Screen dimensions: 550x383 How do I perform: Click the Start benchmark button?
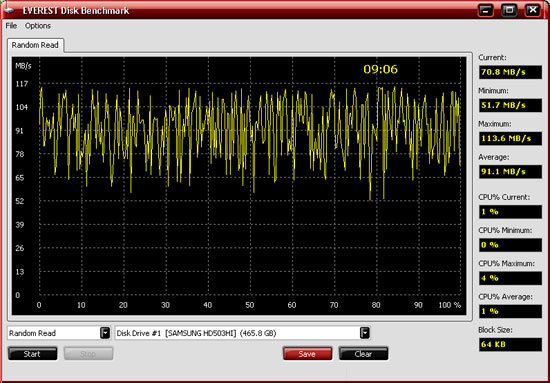(32, 354)
